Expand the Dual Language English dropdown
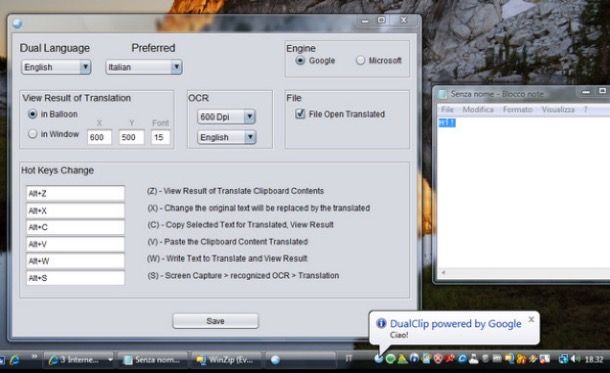The width and height of the screenshot is (610, 373). (56, 67)
